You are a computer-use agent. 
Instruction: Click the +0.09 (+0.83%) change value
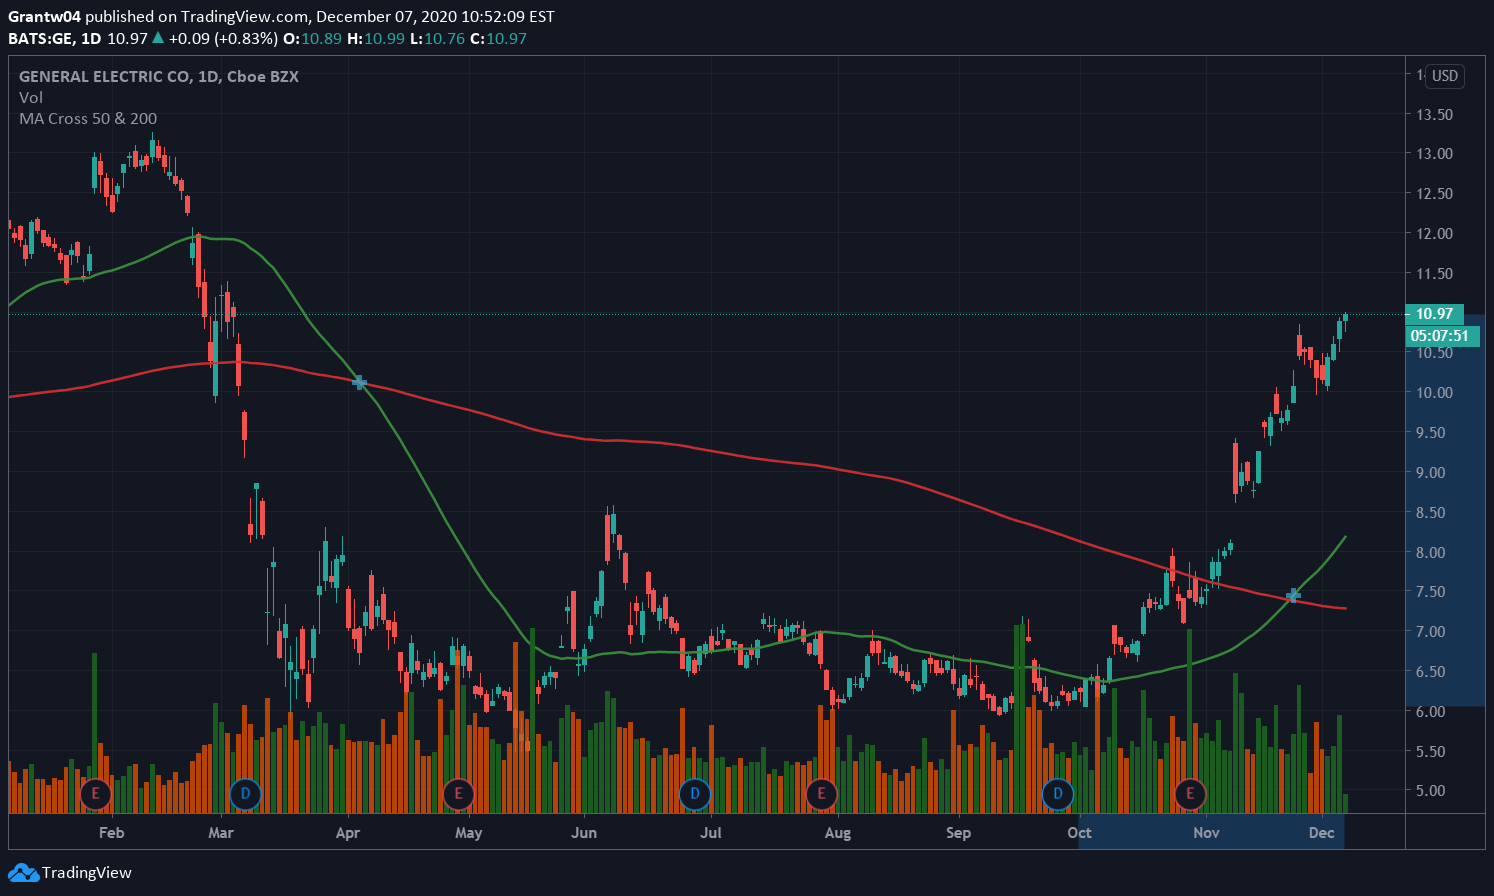[x=223, y=39]
